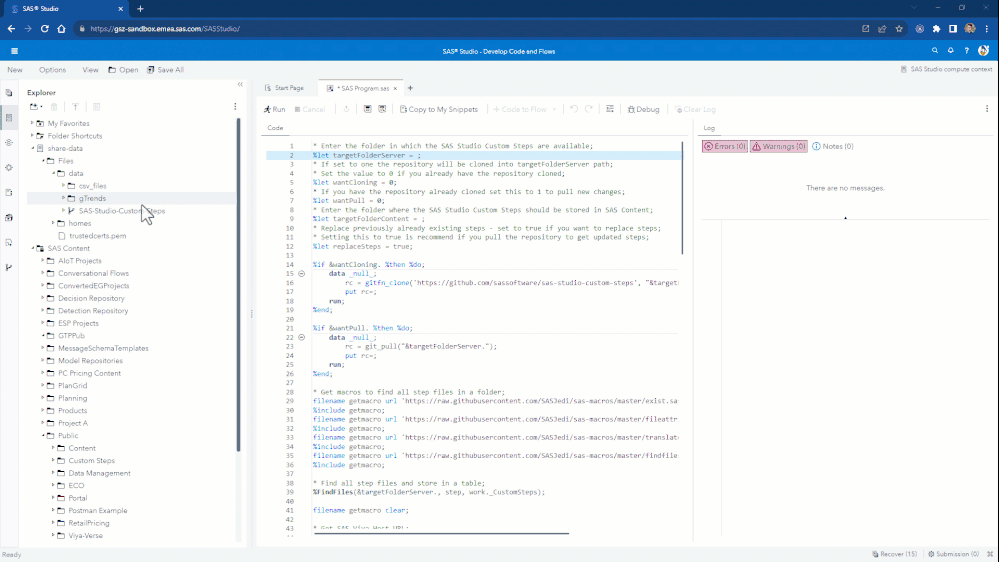The image size is (999, 562).
Task: Add a new tab with plus icon
Action: click(x=410, y=88)
